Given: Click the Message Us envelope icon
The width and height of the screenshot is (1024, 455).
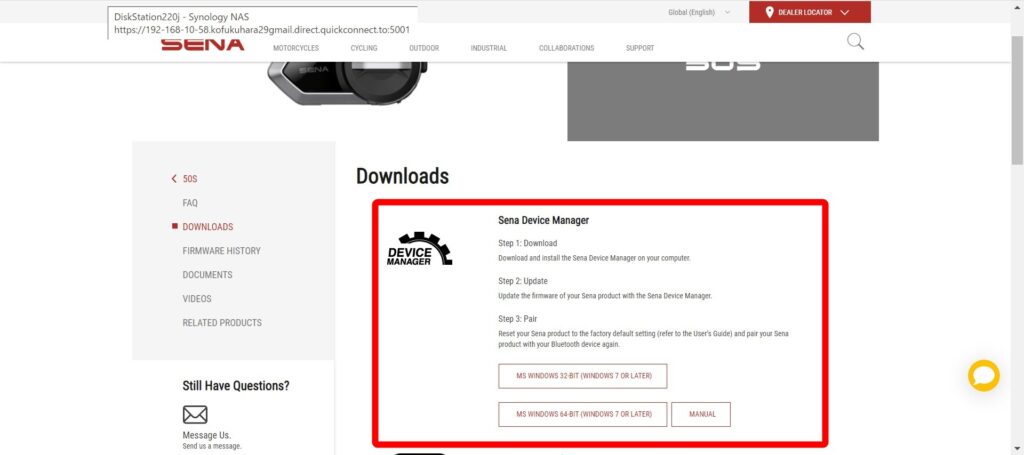Looking at the screenshot, I should point(195,415).
